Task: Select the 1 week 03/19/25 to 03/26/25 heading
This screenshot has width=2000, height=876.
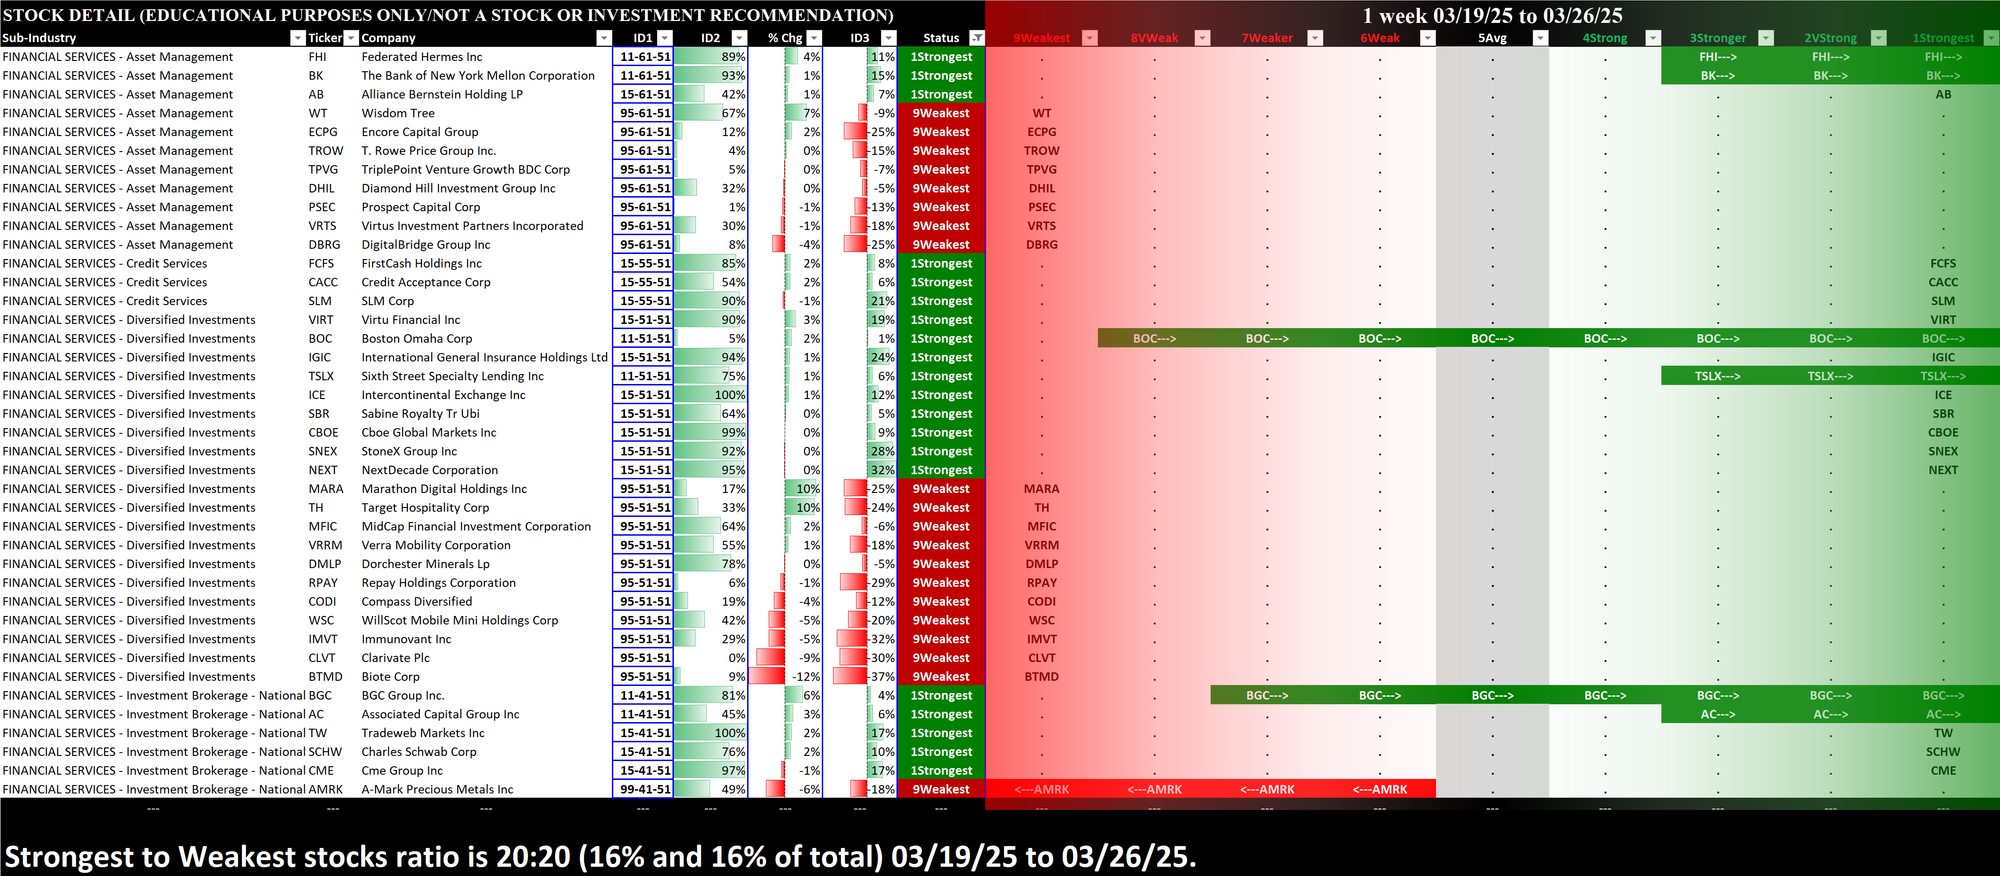Action: [x=1492, y=15]
